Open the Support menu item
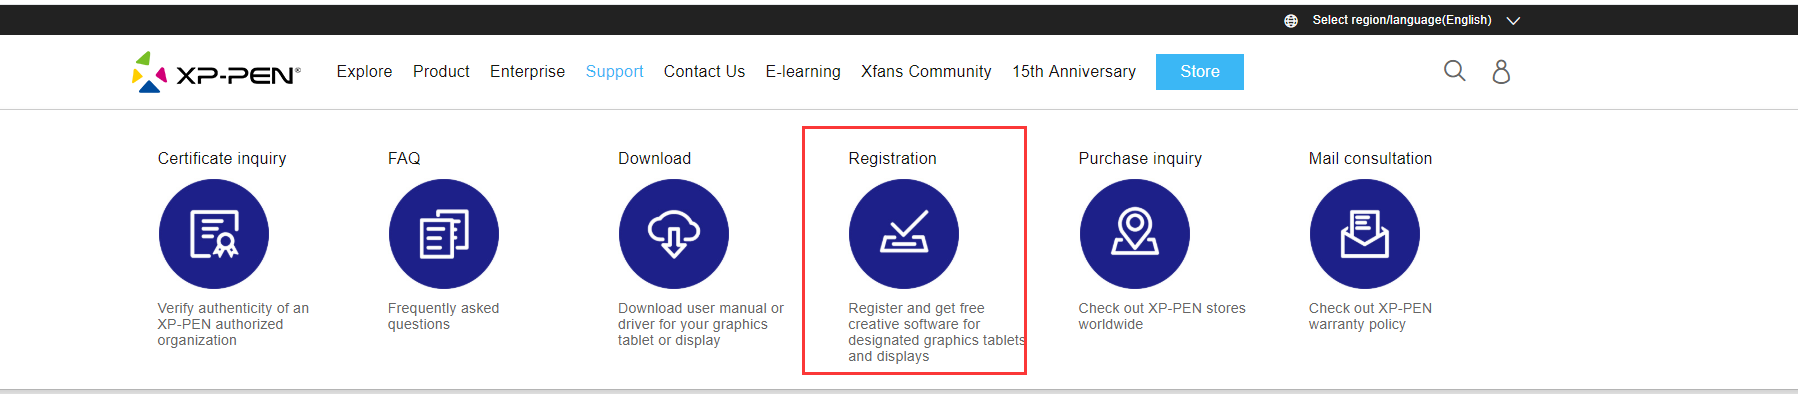Screen dimensions: 1798x394 pos(614,72)
